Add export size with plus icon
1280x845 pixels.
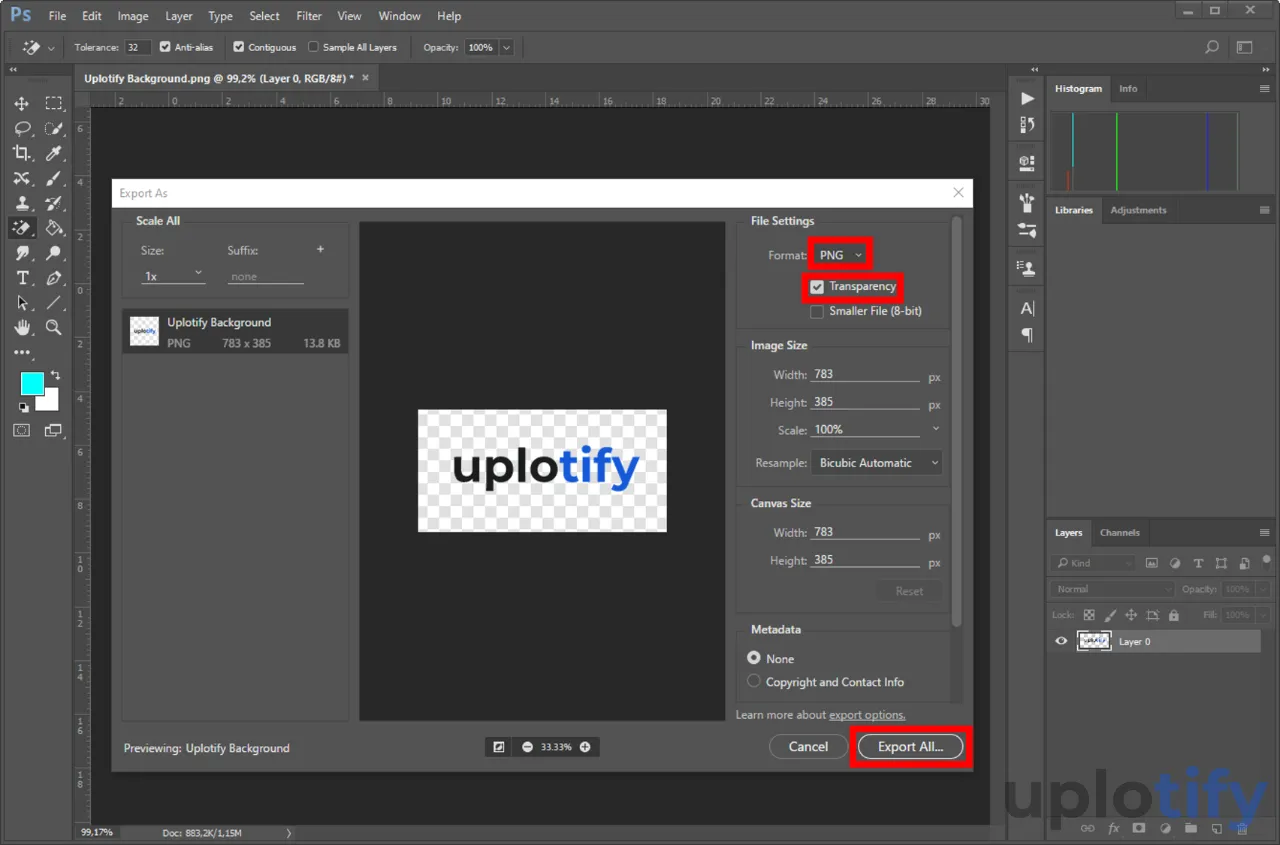pos(320,250)
